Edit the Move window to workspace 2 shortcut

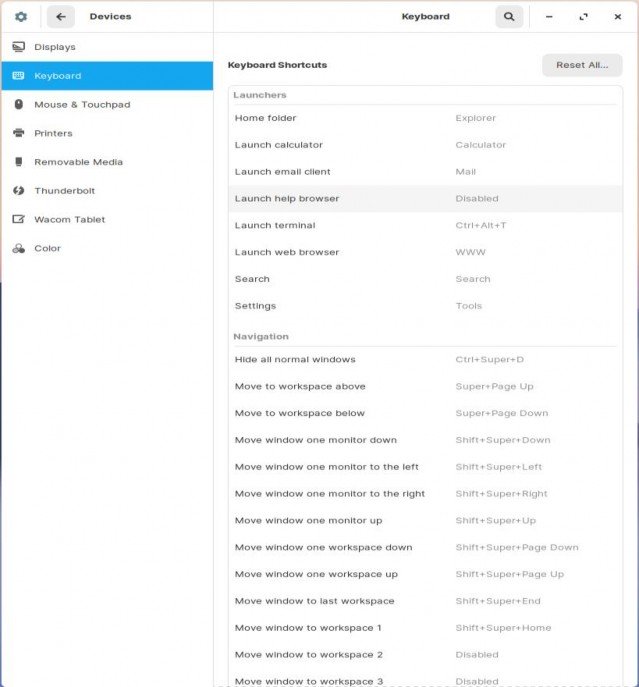pyautogui.click(x=425, y=655)
